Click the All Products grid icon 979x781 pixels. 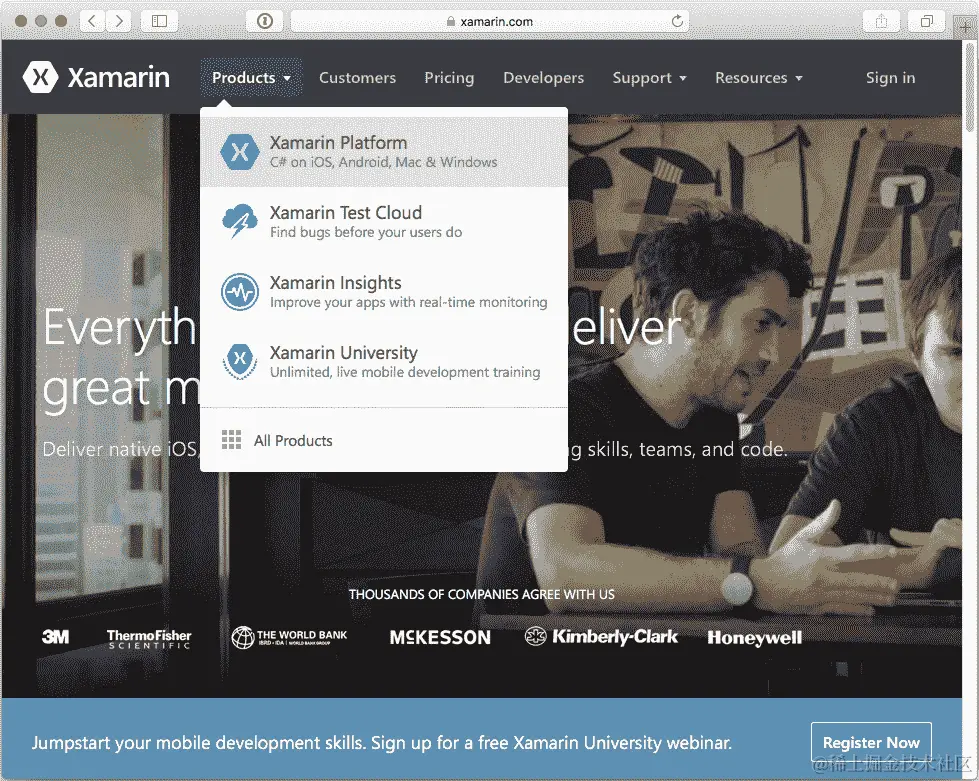pyautogui.click(x=232, y=440)
